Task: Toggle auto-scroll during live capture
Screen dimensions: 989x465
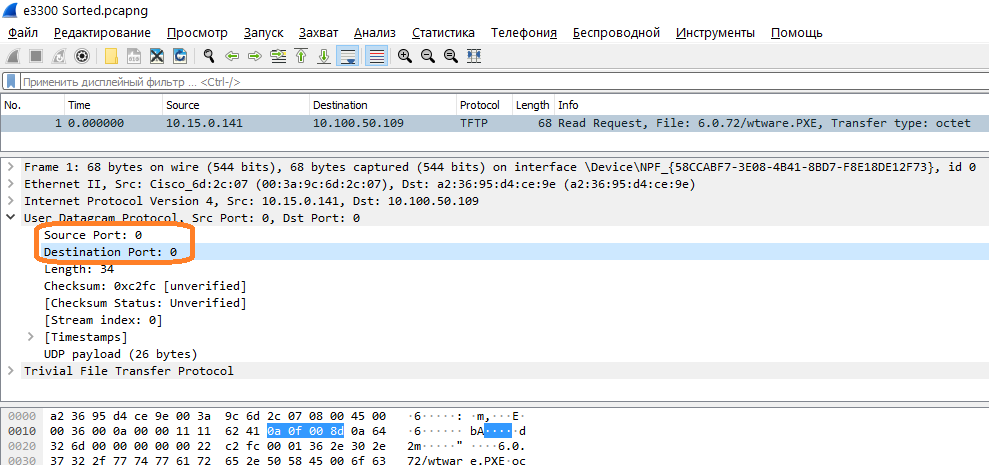Action: coord(347,56)
